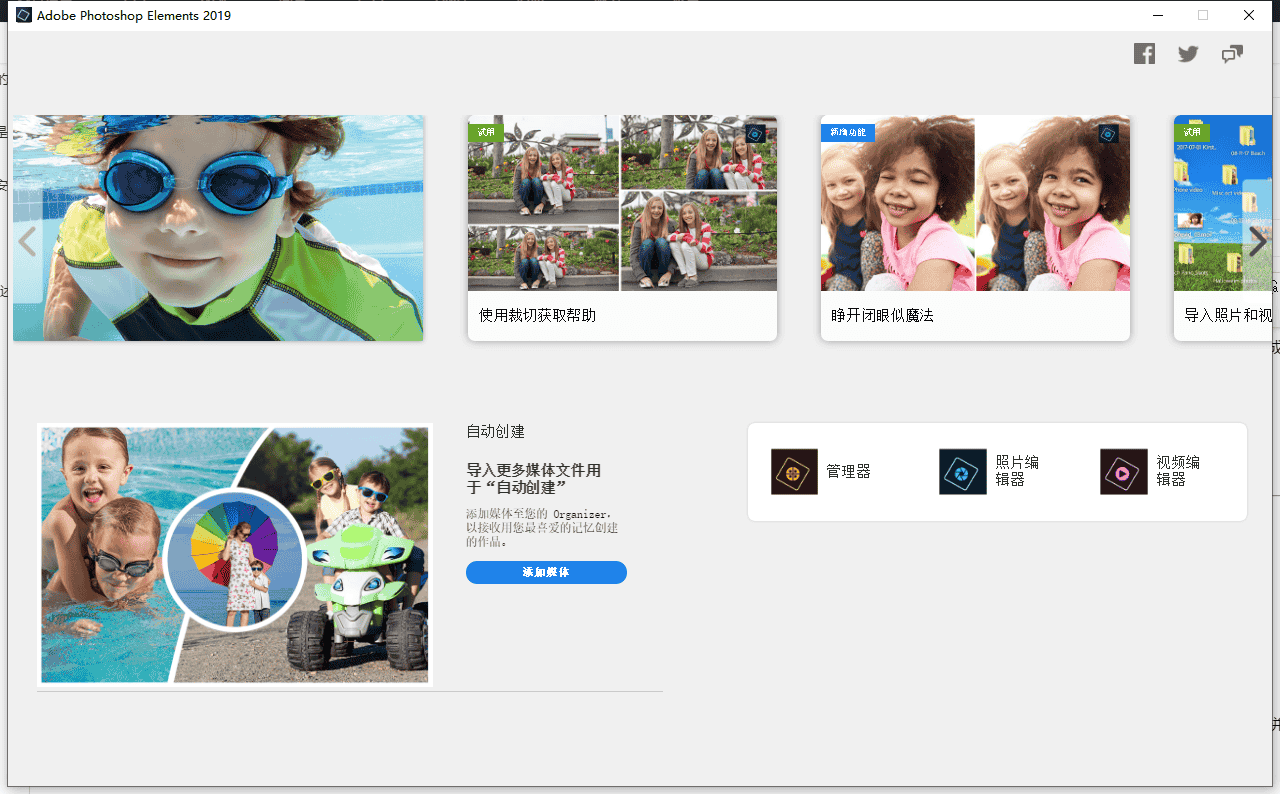Click the Facebook share icon

[x=1144, y=54]
